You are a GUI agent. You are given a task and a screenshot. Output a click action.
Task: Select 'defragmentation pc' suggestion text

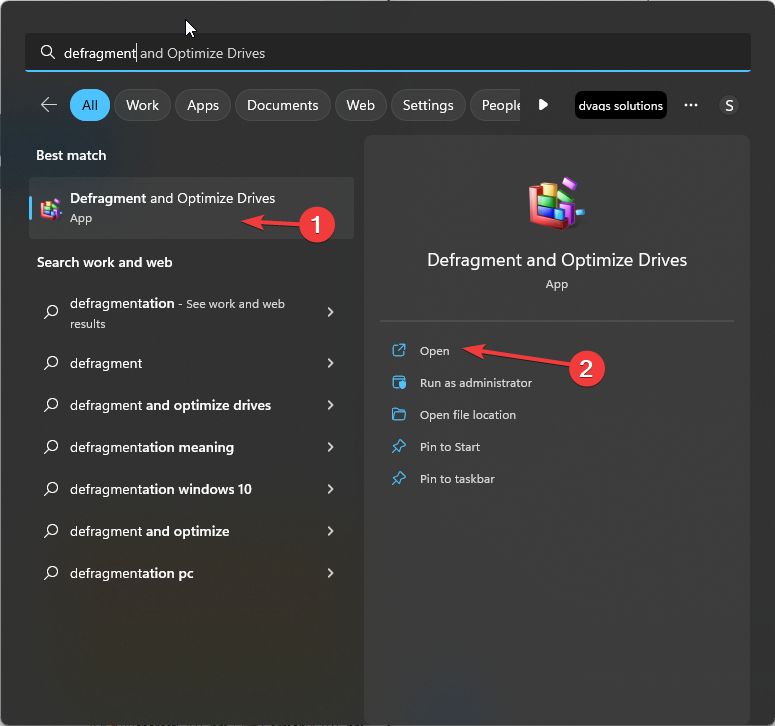point(131,573)
